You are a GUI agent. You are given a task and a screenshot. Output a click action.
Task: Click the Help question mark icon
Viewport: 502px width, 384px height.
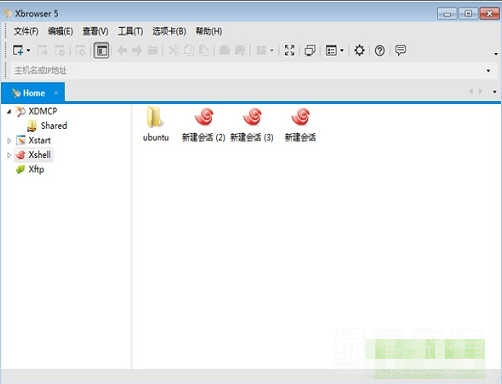(380, 51)
